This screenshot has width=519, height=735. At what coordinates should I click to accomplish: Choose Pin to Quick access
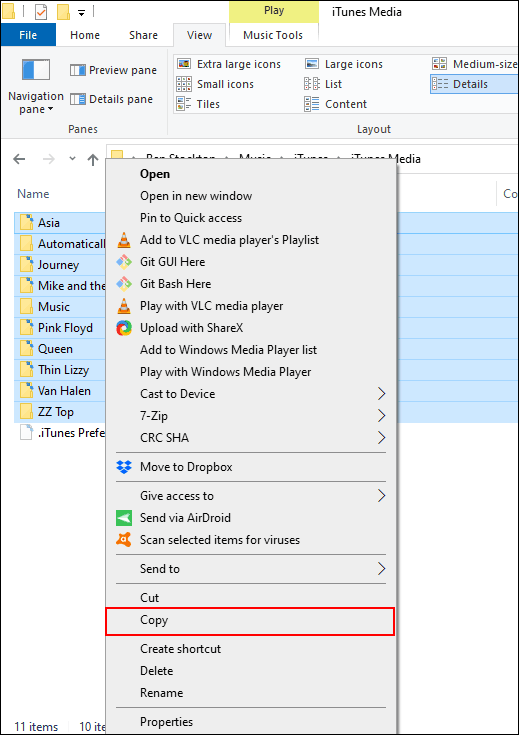click(x=251, y=218)
